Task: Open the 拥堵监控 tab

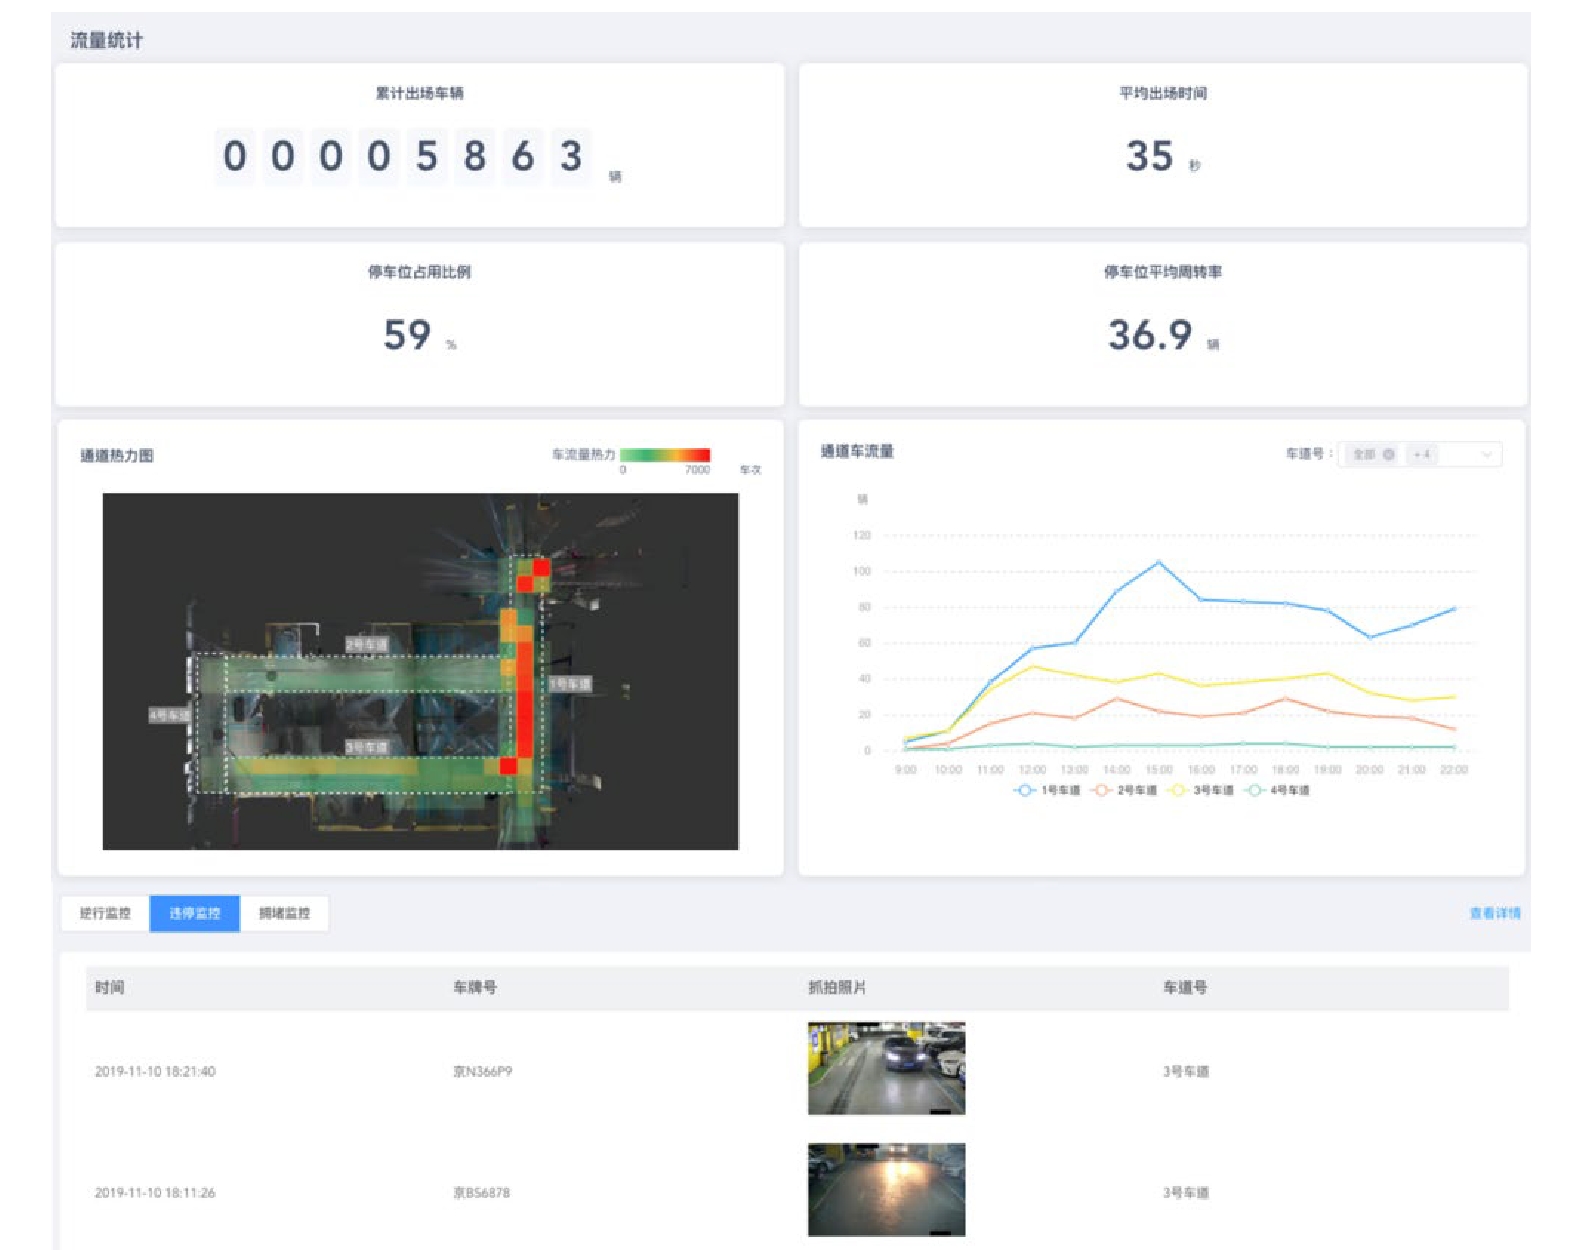Action: pyautogui.click(x=284, y=913)
